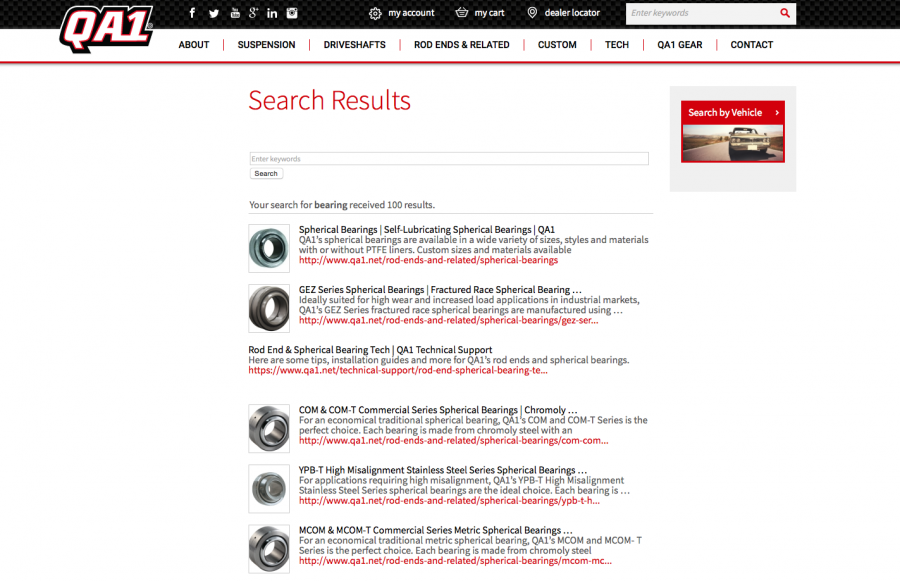Follow the URL ending in mcom-mc...
Screen dimensions: 900x581
tap(455, 561)
